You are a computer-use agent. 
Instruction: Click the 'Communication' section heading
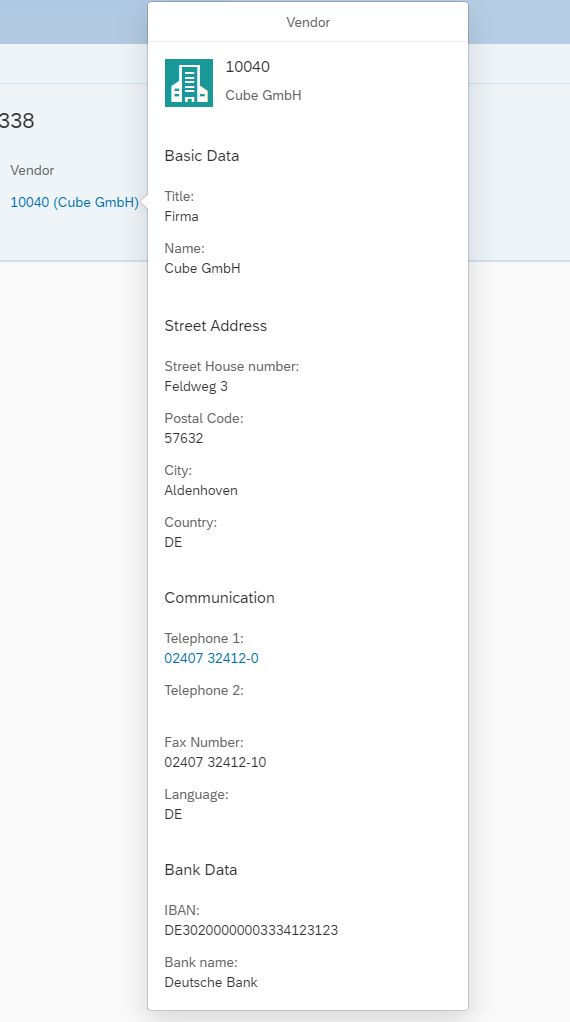pos(220,598)
